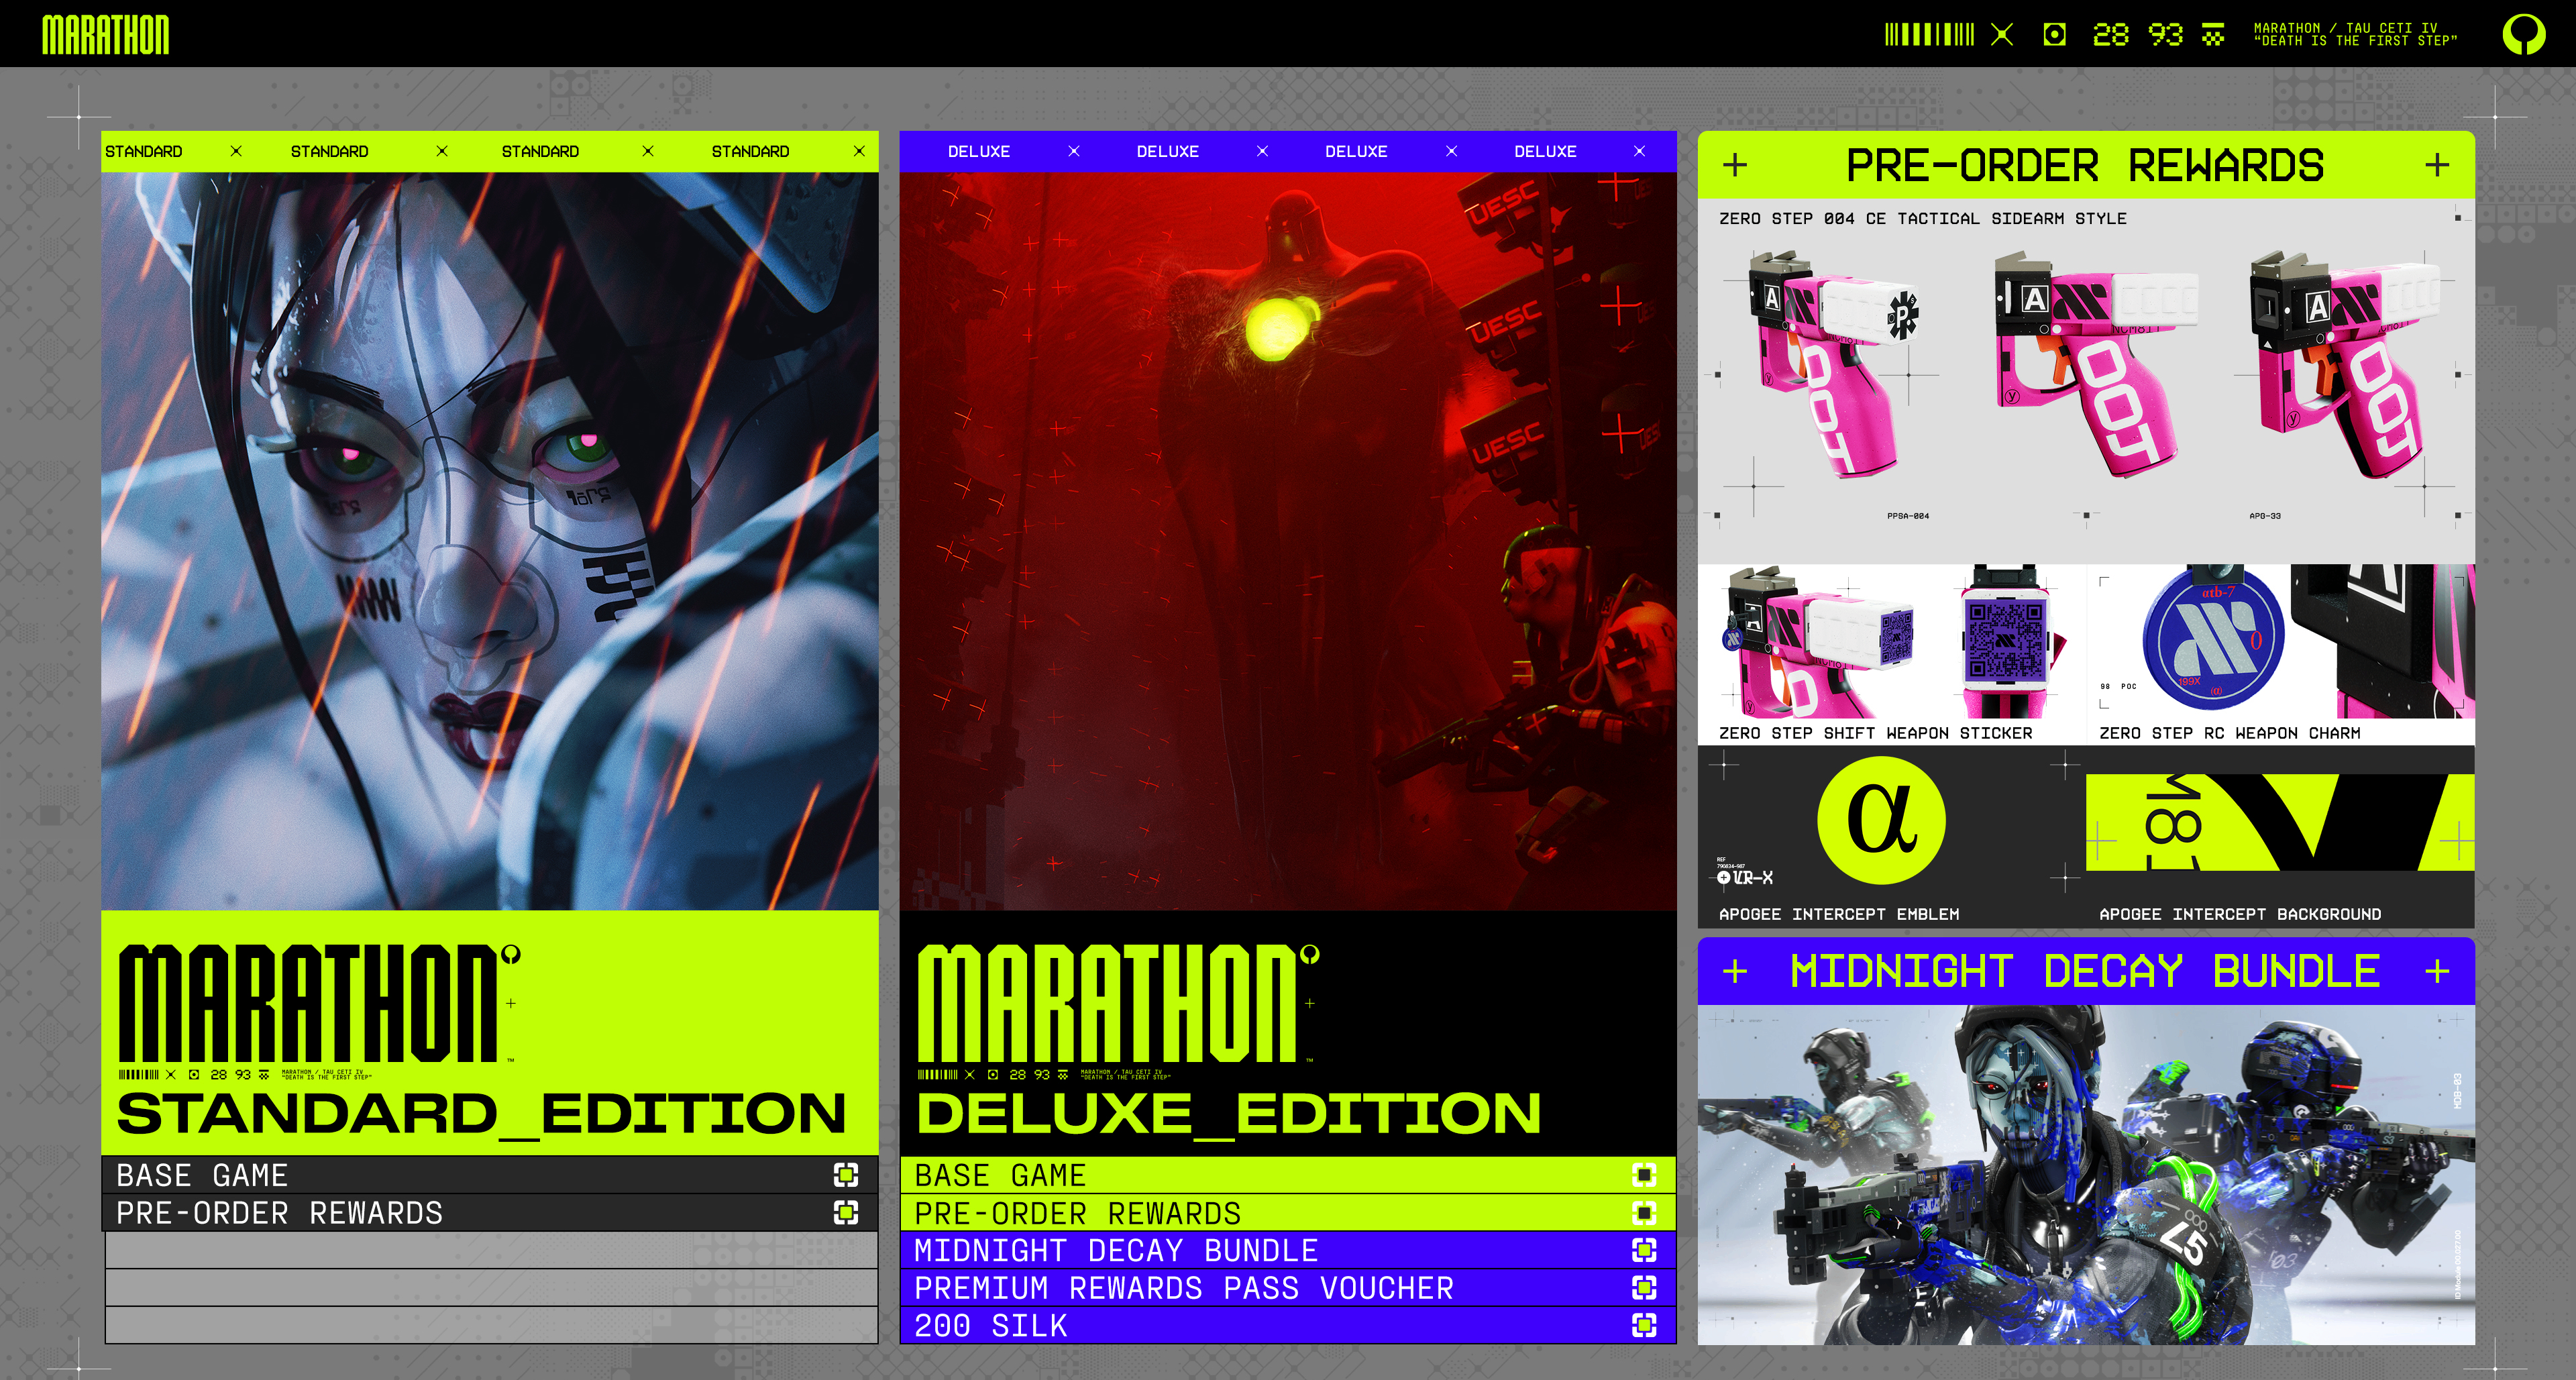Click the Marathon logo in header
This screenshot has width=2576, height=1380.
click(x=105, y=35)
